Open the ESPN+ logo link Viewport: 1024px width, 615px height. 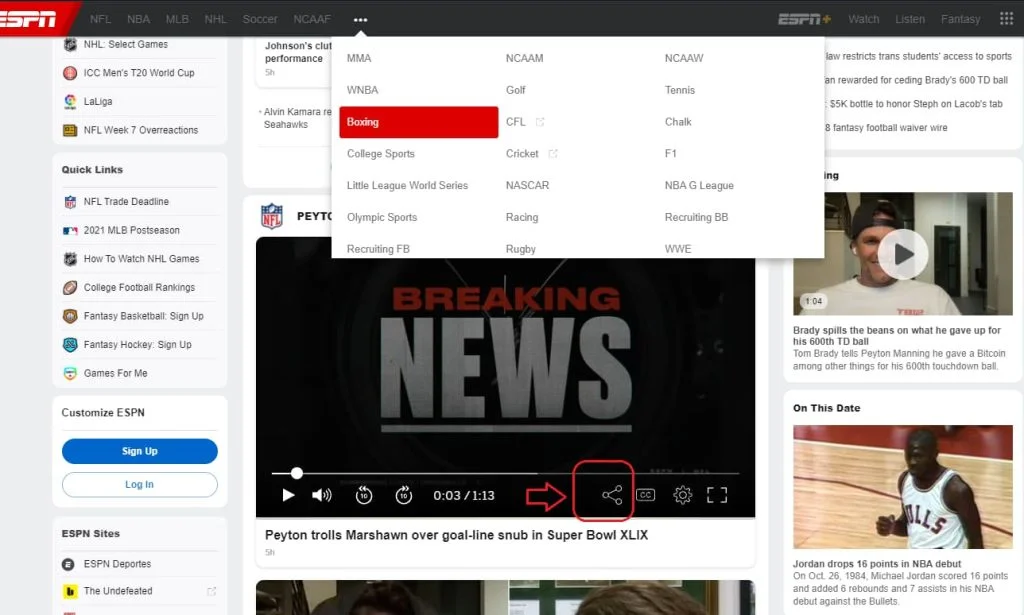coord(805,19)
